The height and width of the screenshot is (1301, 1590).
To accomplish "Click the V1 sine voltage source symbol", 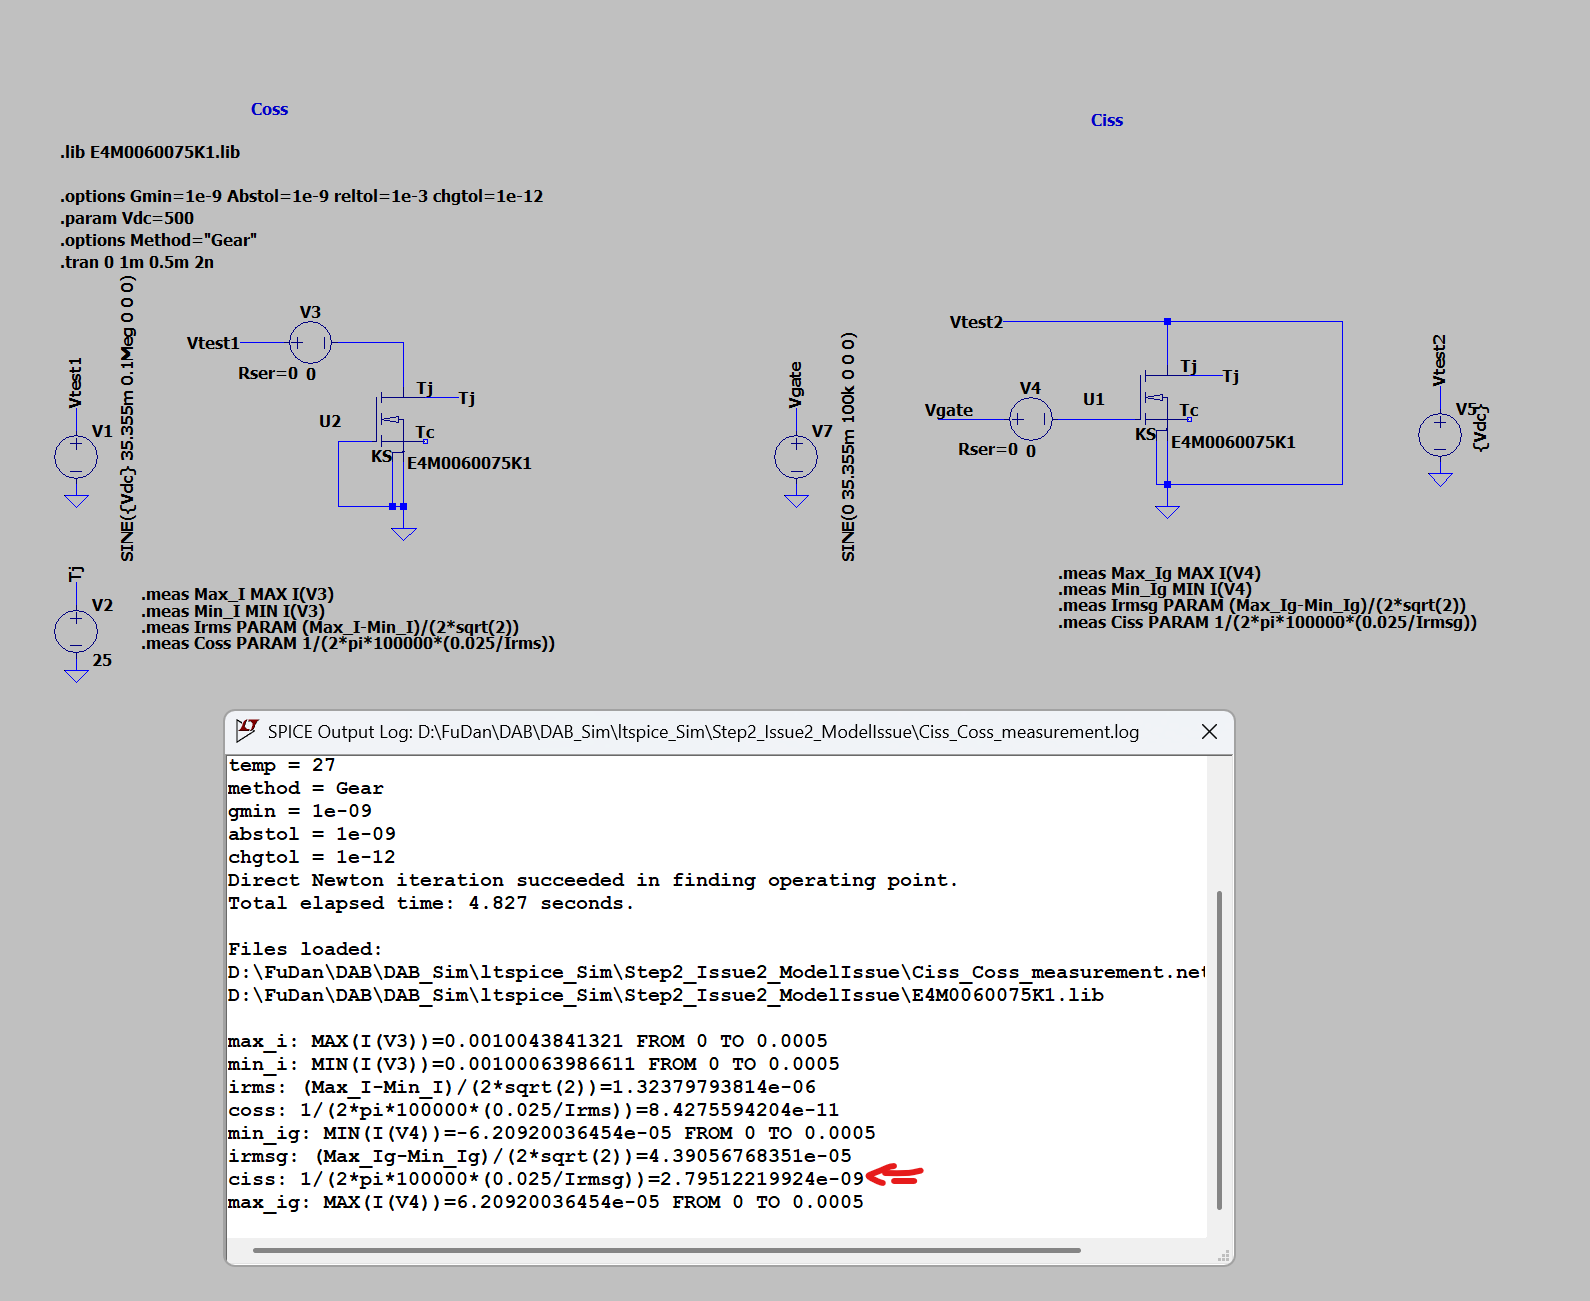I will point(76,458).
